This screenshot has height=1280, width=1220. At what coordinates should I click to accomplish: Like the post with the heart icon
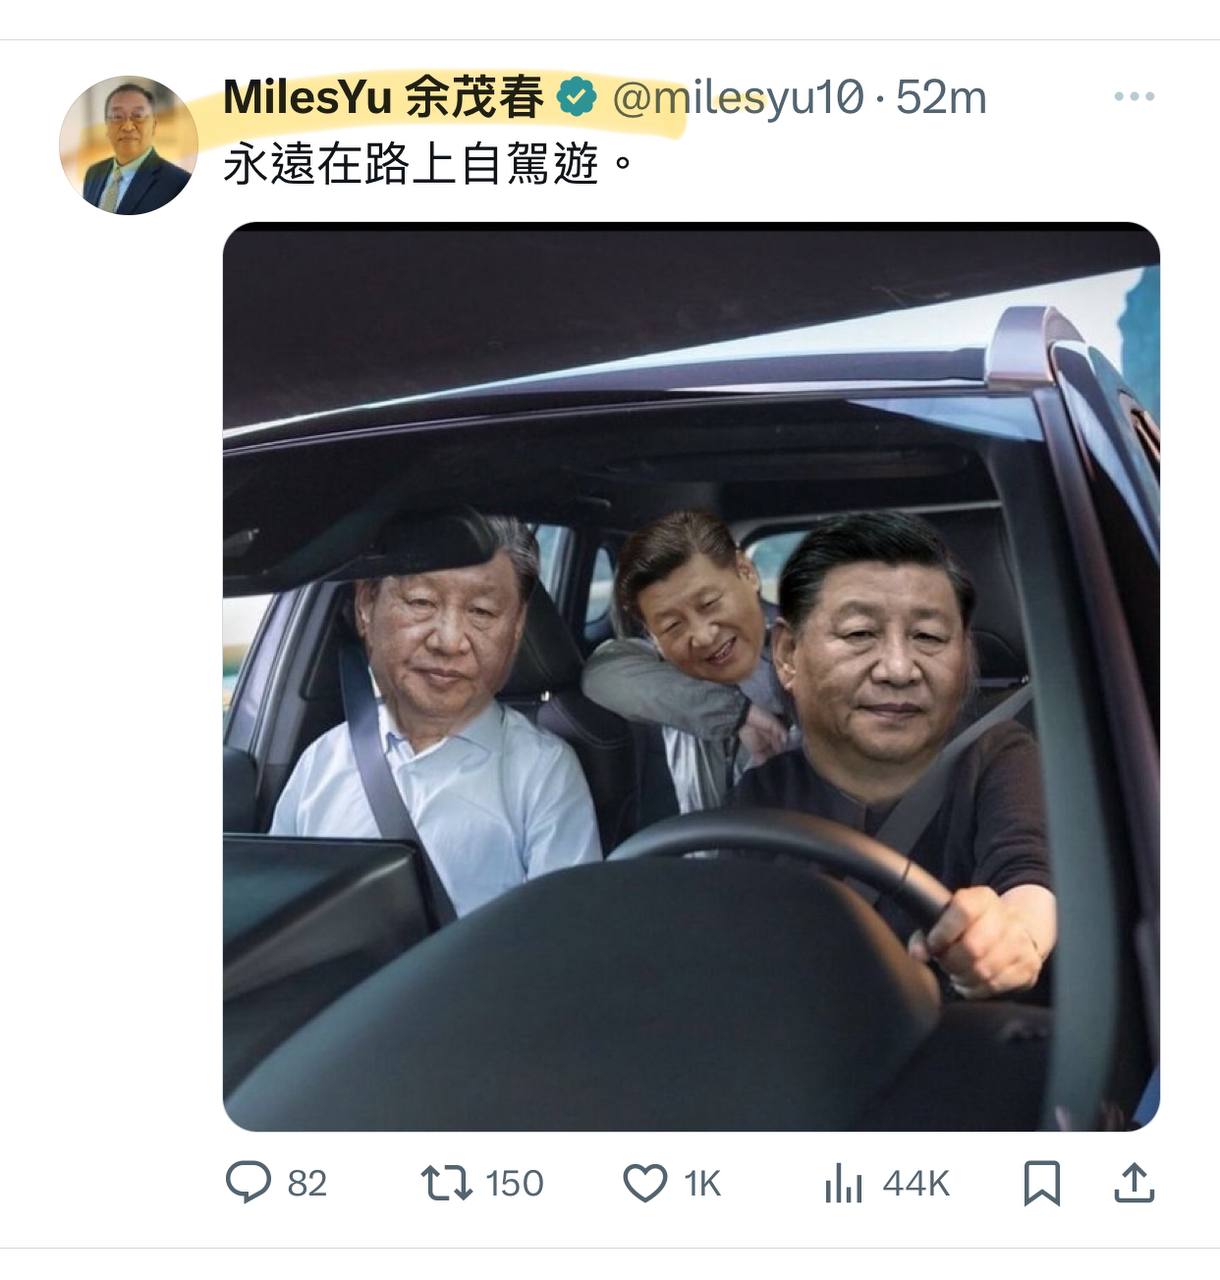pyautogui.click(x=645, y=1184)
